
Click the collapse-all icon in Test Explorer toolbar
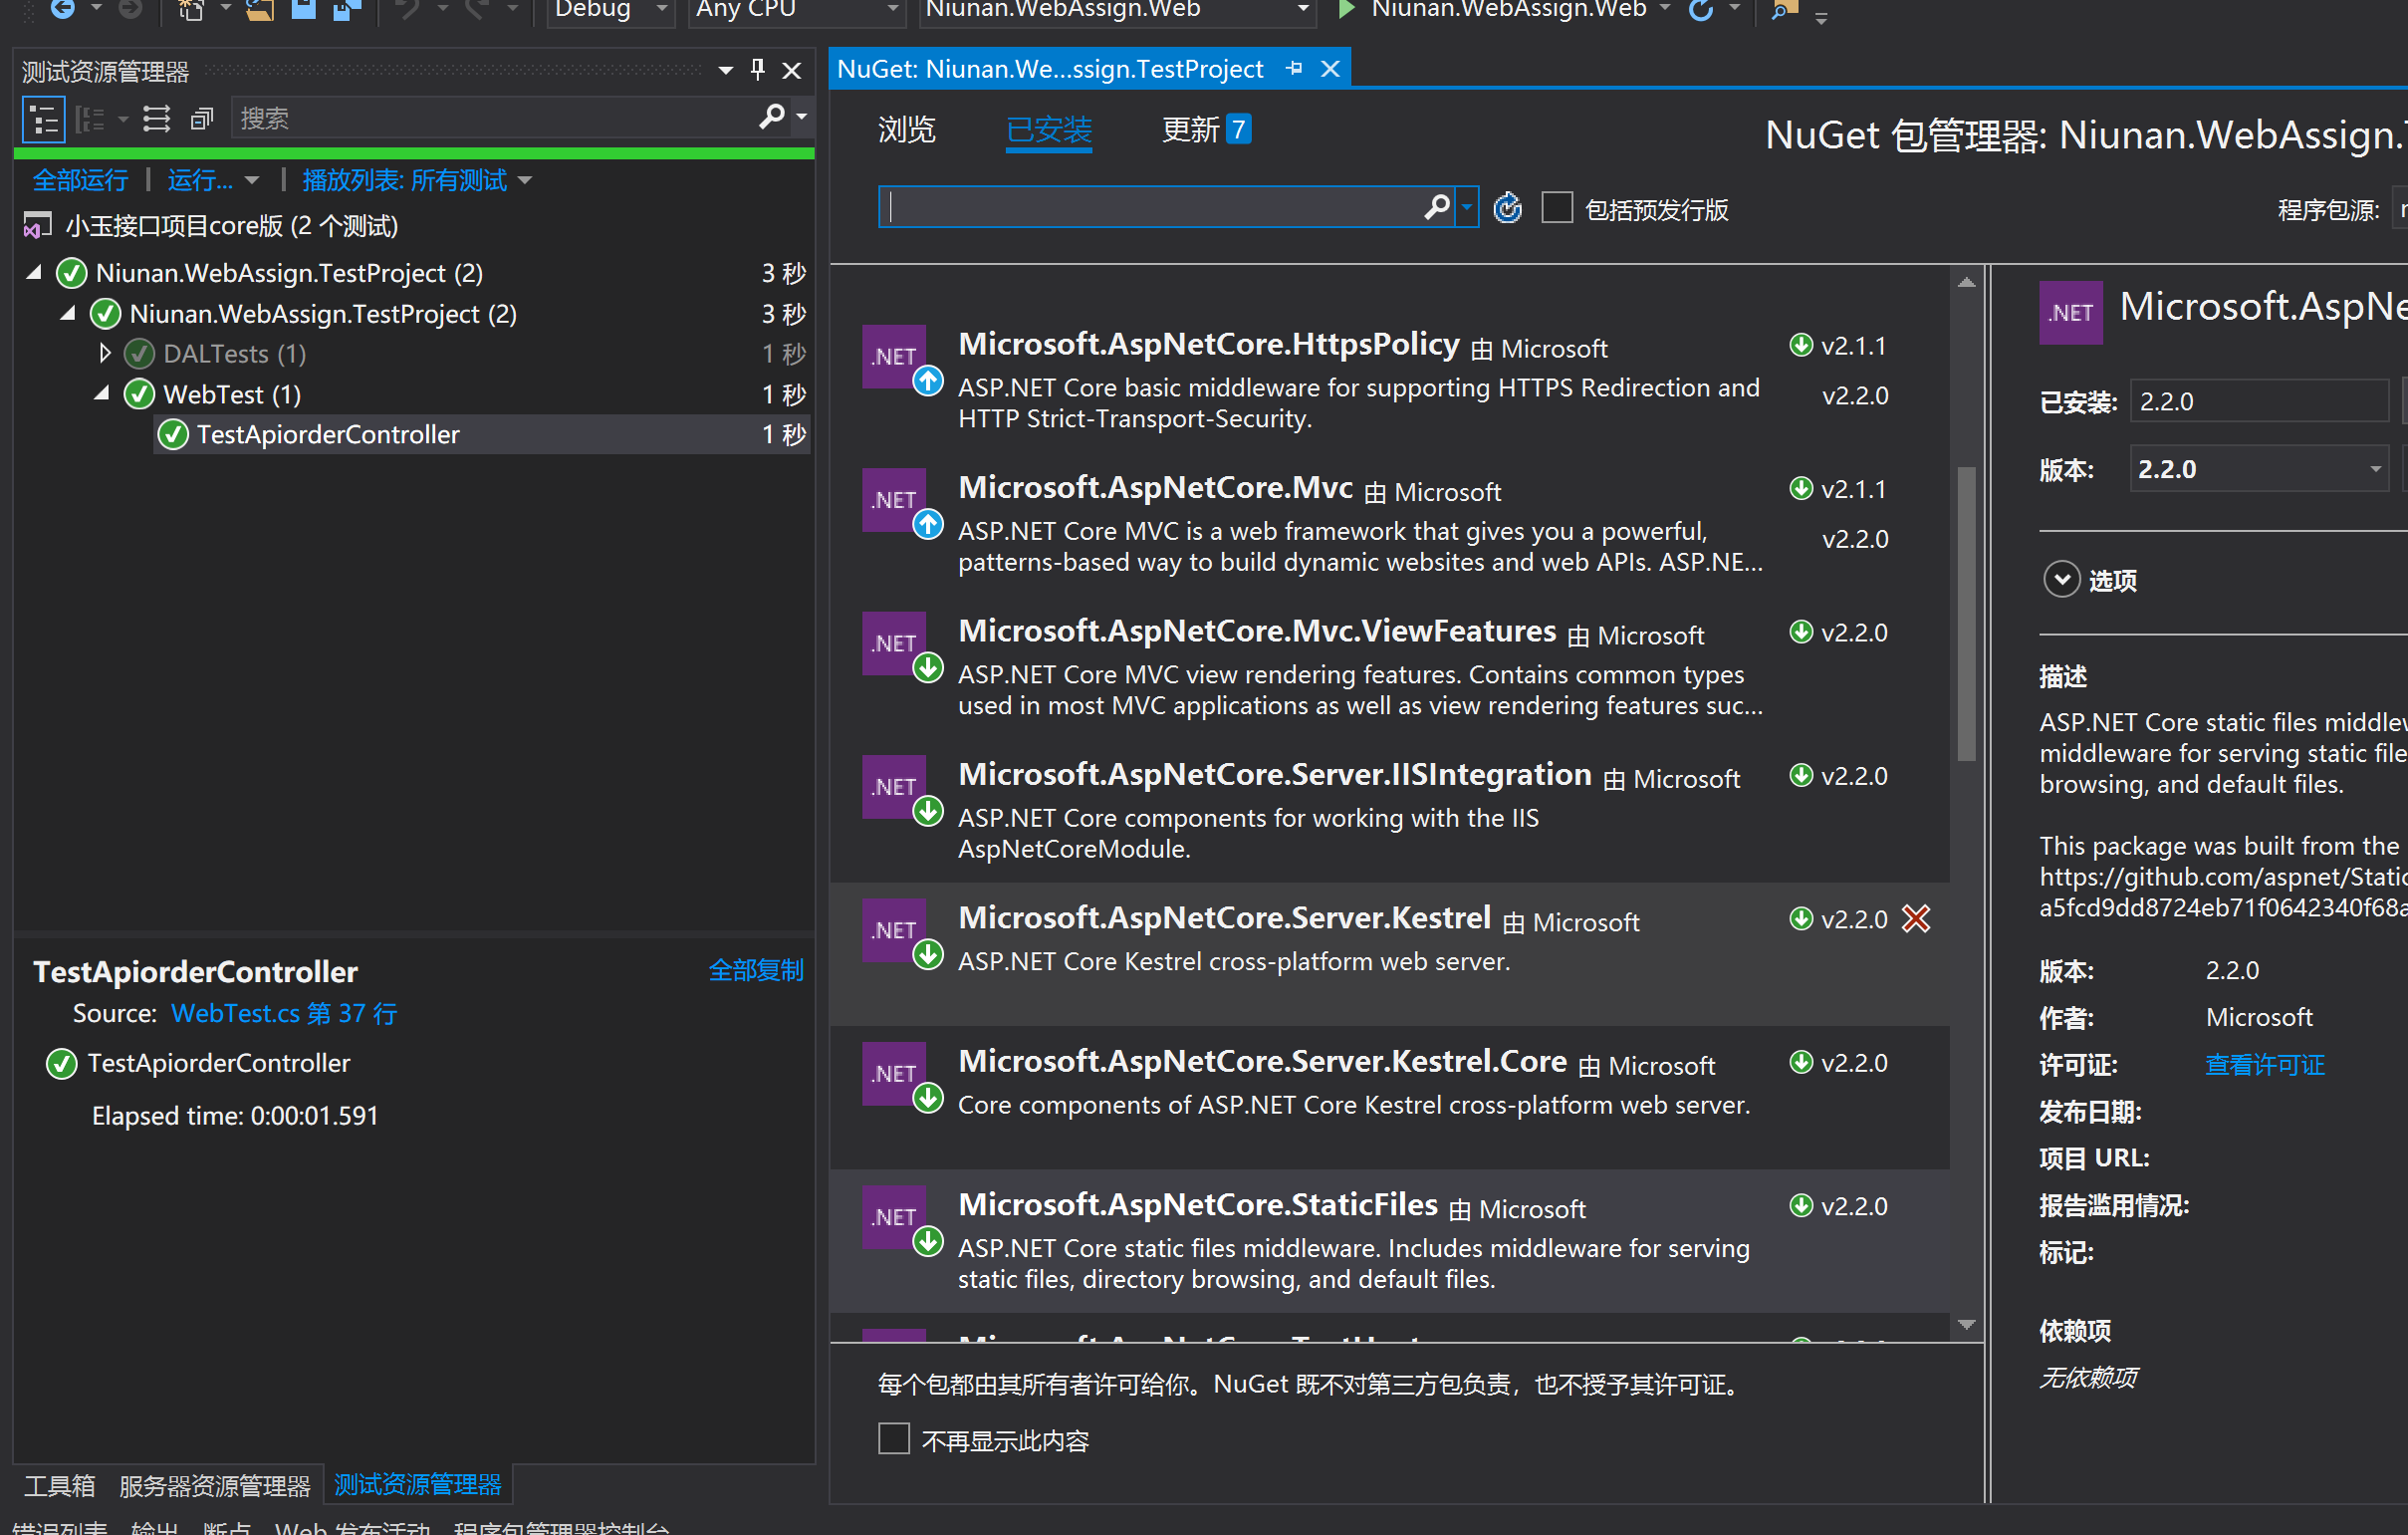(203, 120)
